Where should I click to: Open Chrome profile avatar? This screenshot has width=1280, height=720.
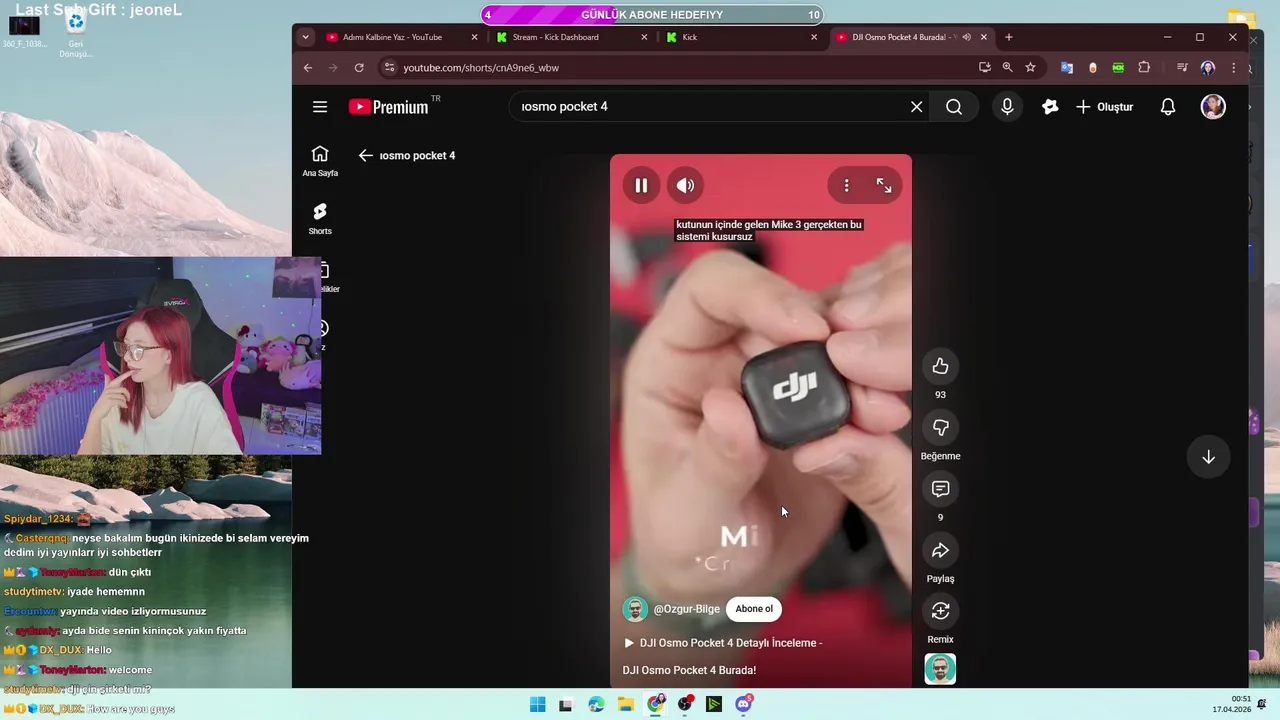point(1208,68)
